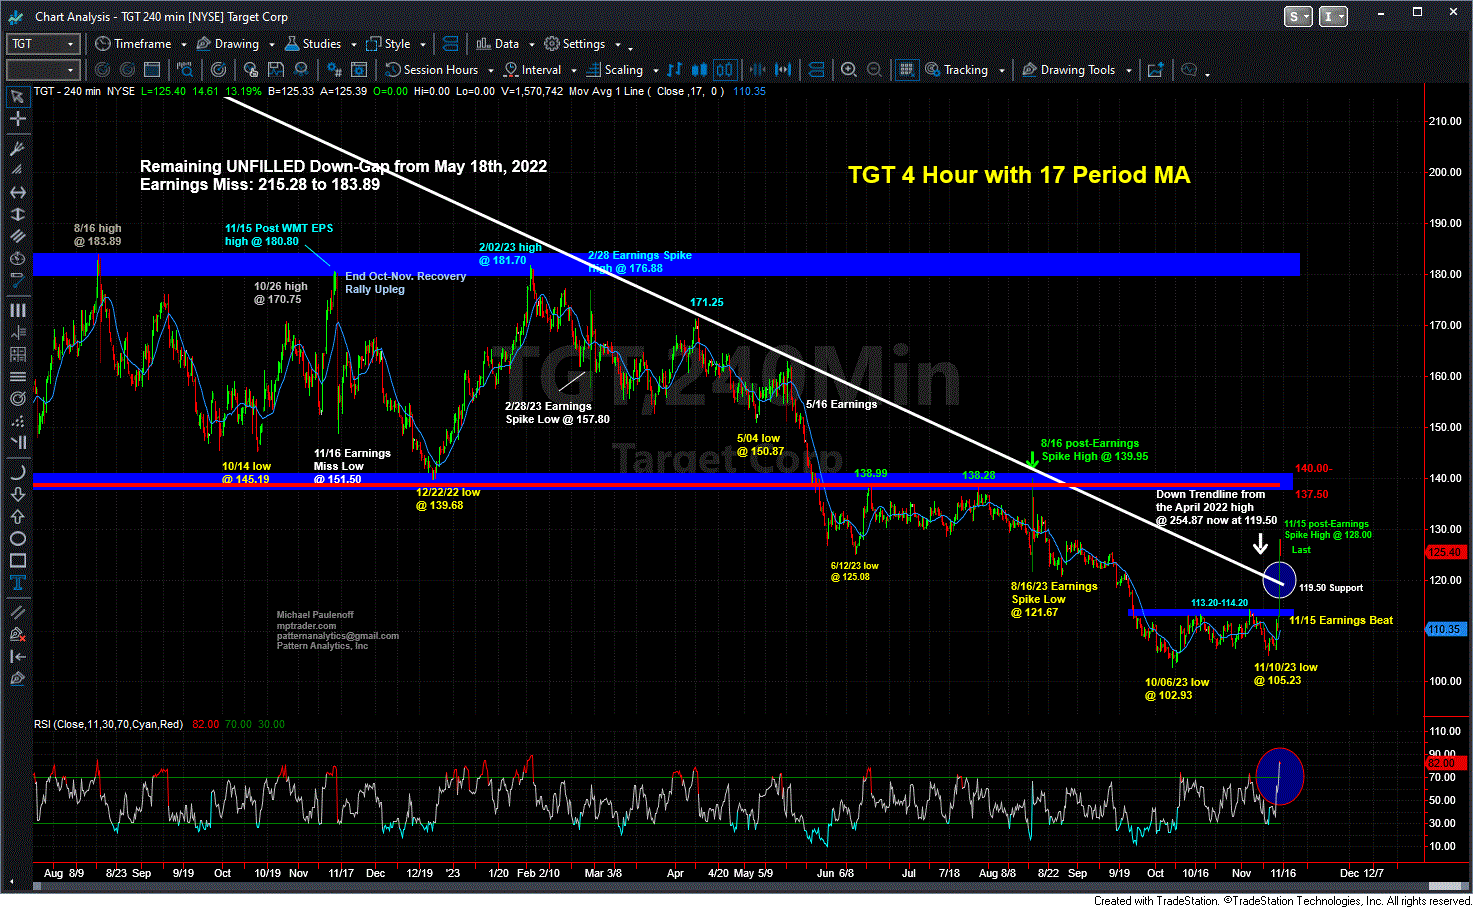
Task: Toggle expand bar spacing
Action: tap(783, 69)
